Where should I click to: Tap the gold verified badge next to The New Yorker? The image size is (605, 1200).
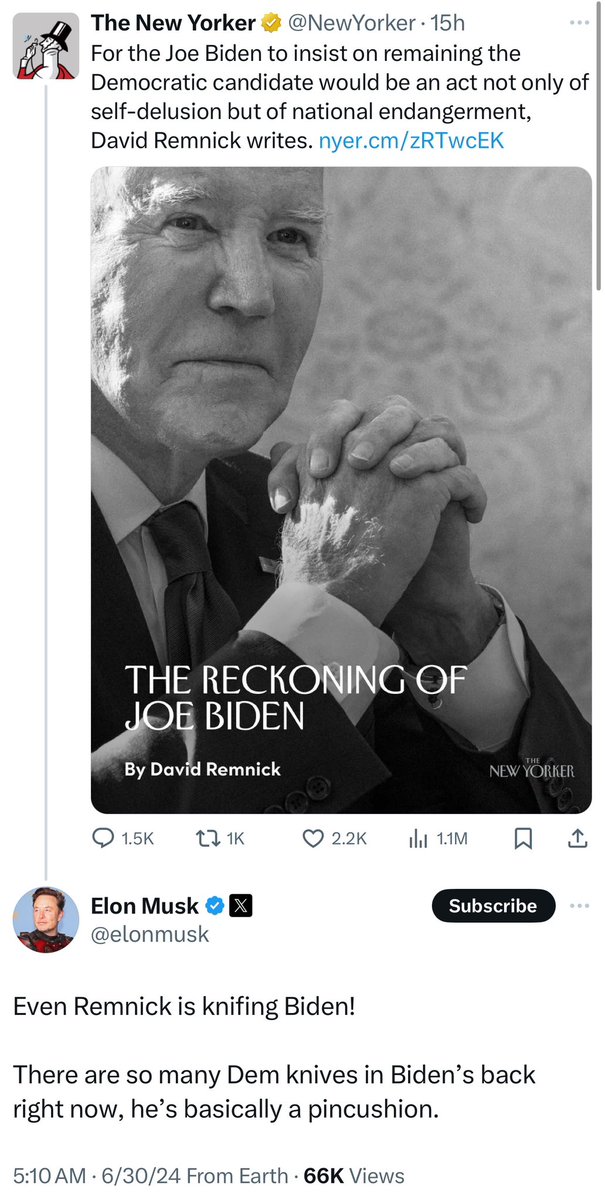click(270, 21)
